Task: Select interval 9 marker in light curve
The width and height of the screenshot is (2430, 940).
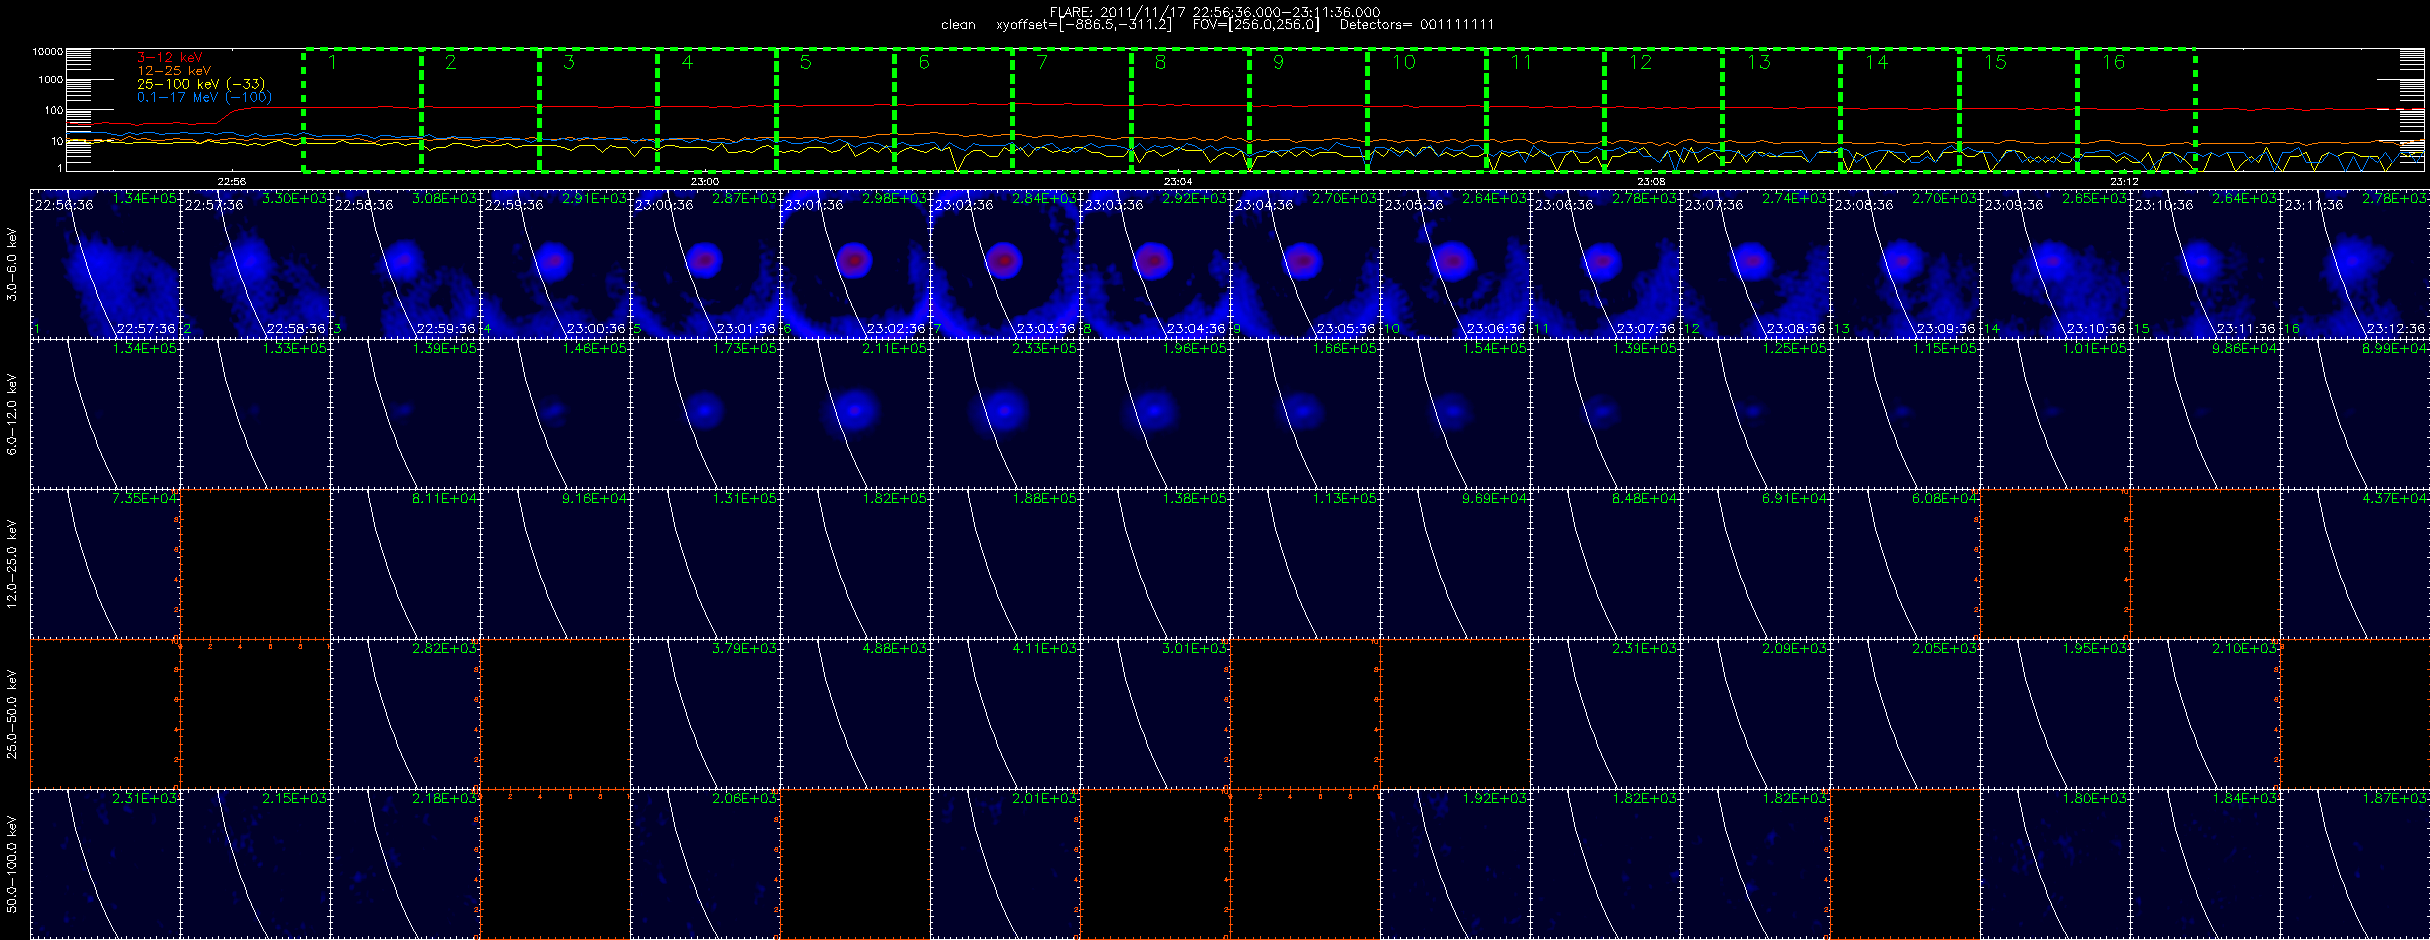Action: point(1278,63)
